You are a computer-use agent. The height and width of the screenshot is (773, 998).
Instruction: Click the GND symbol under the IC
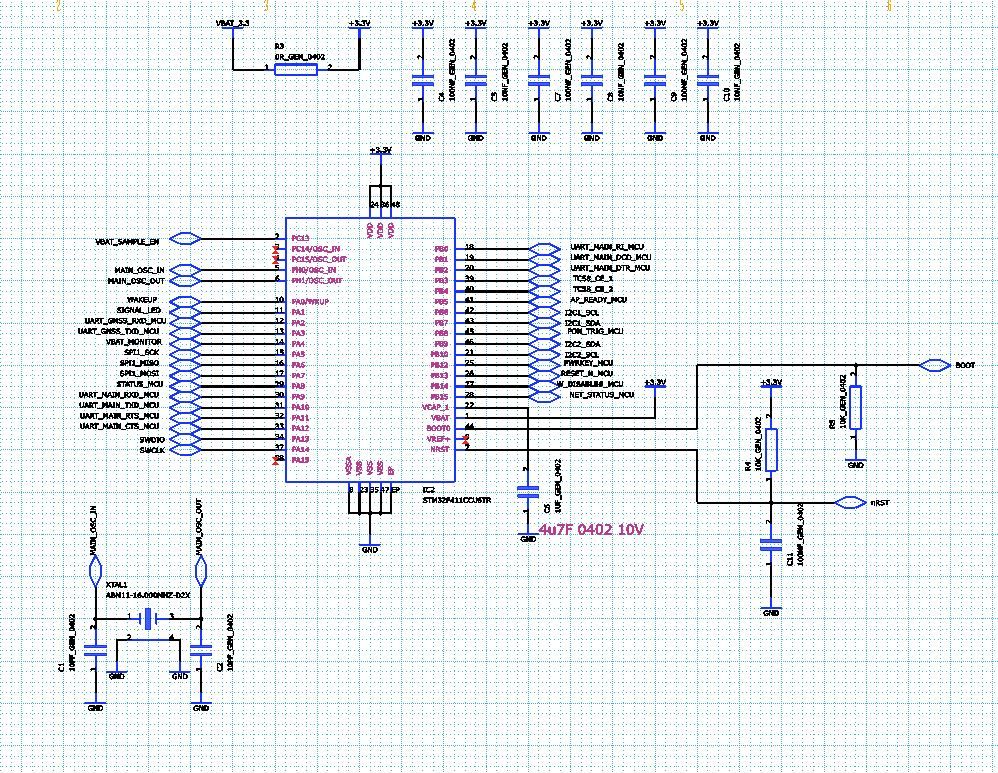pos(369,549)
